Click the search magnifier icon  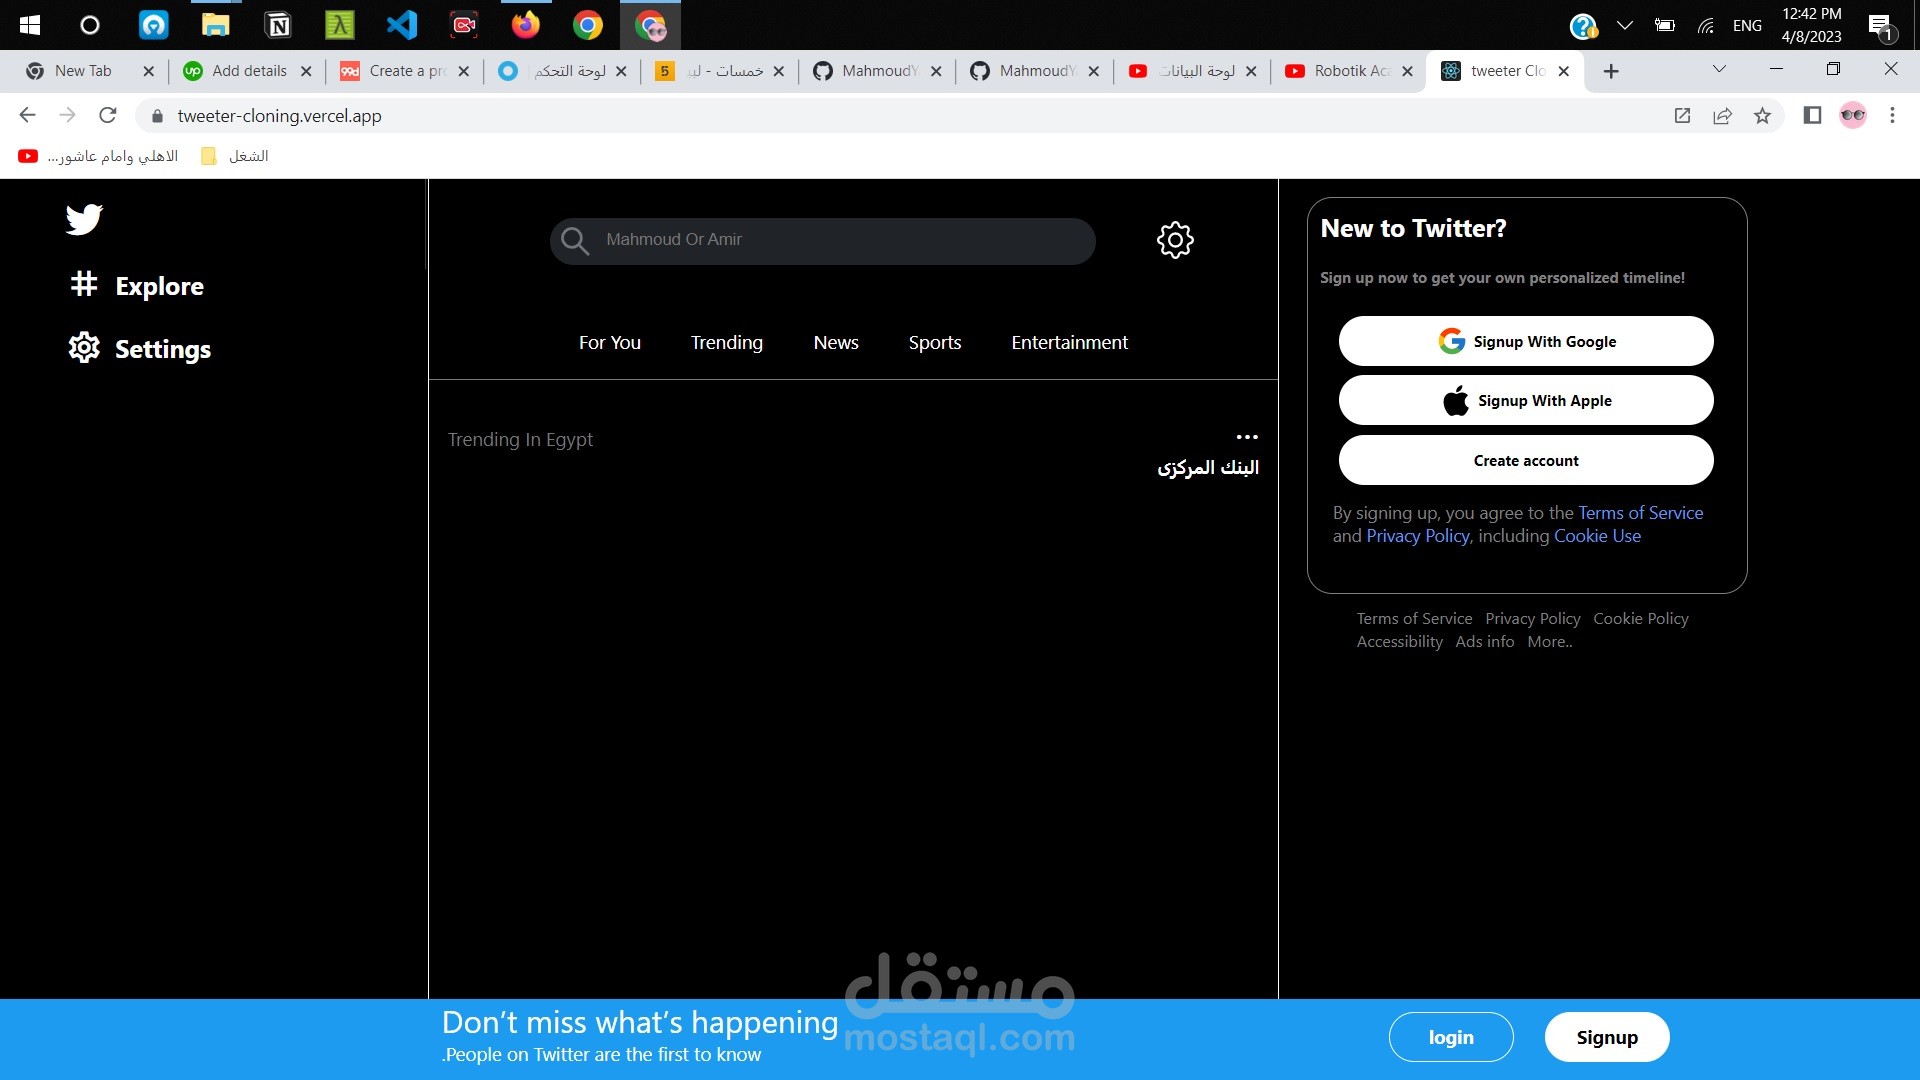click(575, 240)
